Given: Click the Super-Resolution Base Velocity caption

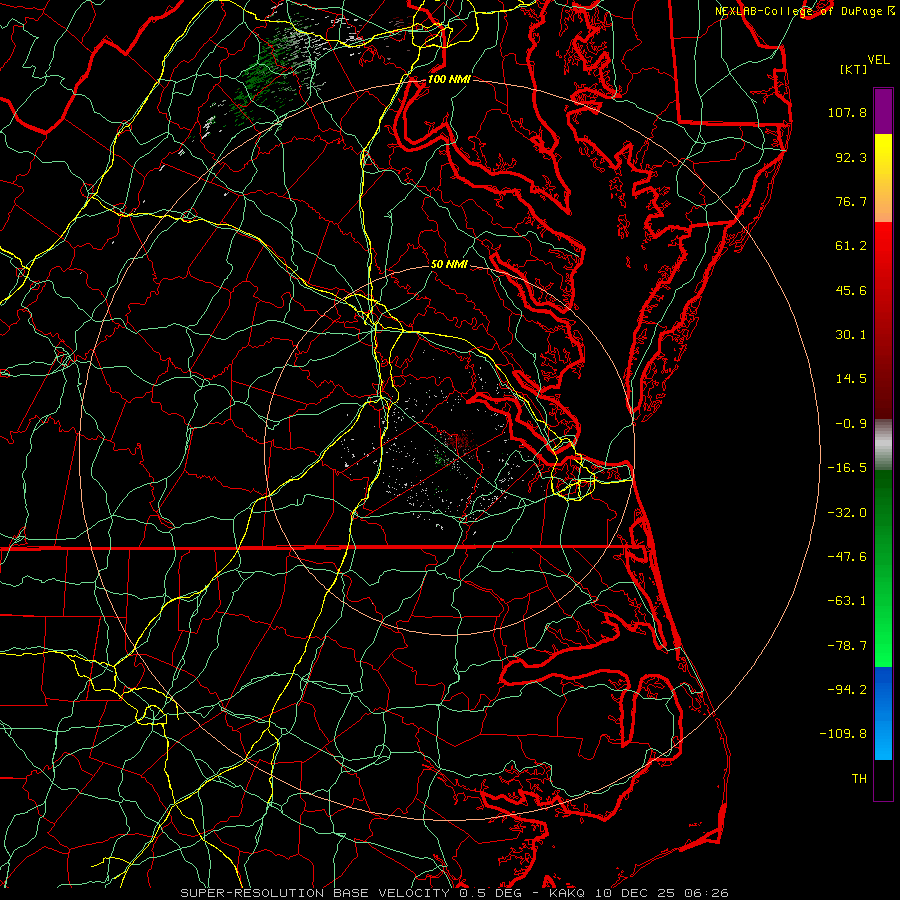Looking at the screenshot, I should (455, 893).
